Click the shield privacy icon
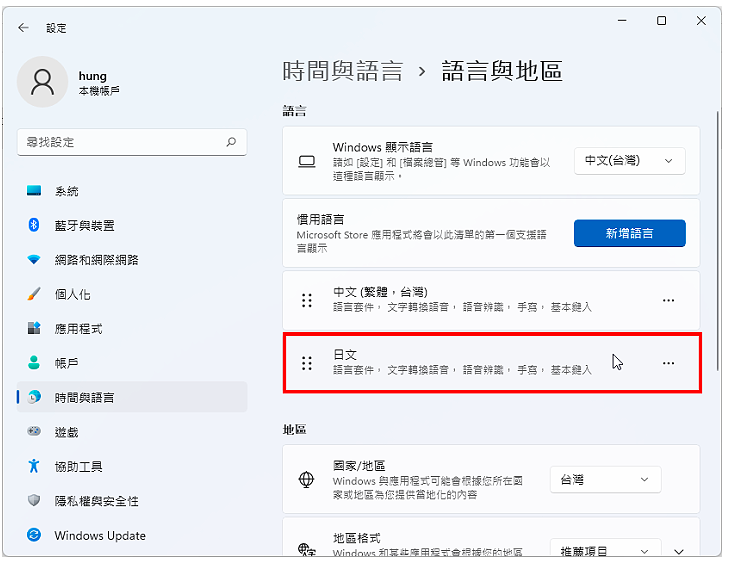Image resolution: width=732 pixels, height=563 pixels. [34, 500]
